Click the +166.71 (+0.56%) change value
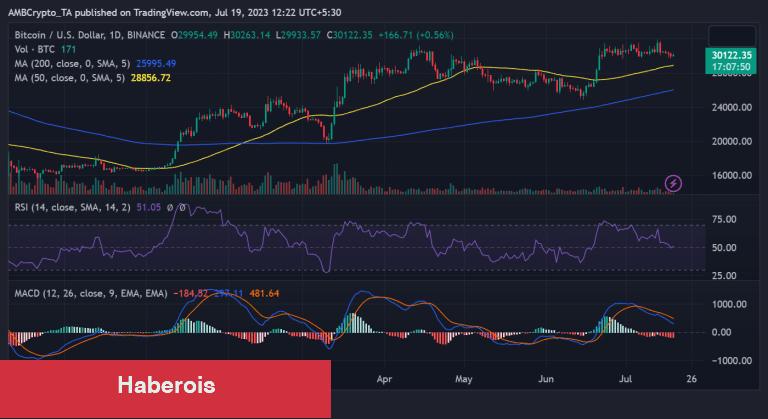 click(x=416, y=35)
